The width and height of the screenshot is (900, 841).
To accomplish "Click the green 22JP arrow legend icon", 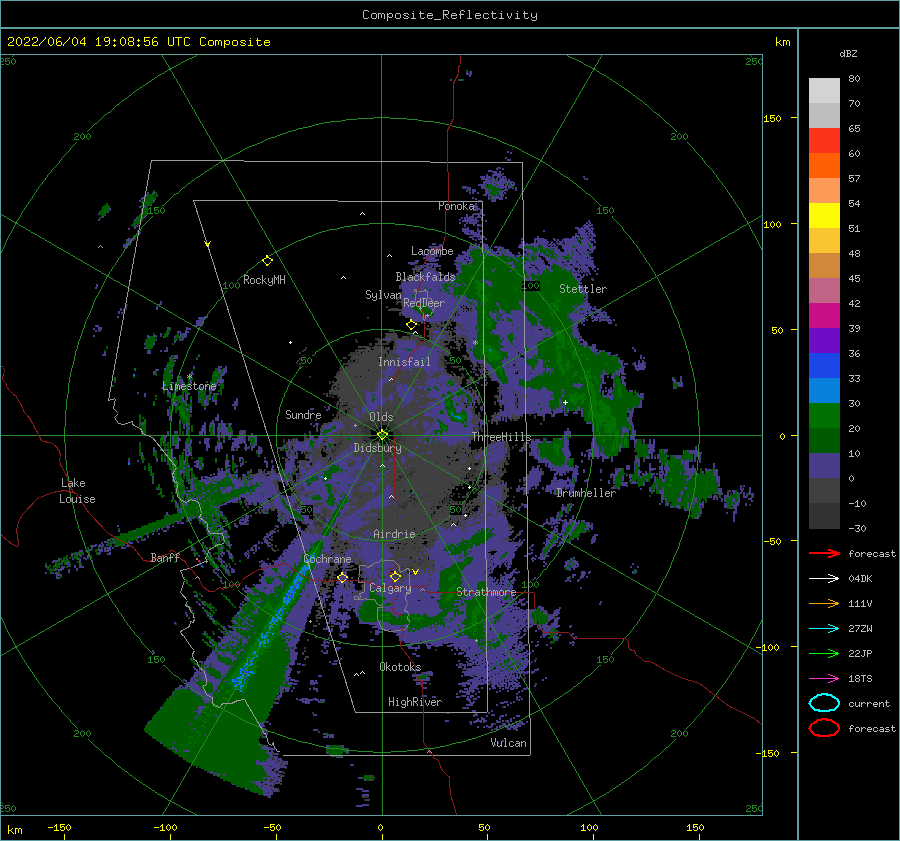I will pyautogui.click(x=824, y=653).
